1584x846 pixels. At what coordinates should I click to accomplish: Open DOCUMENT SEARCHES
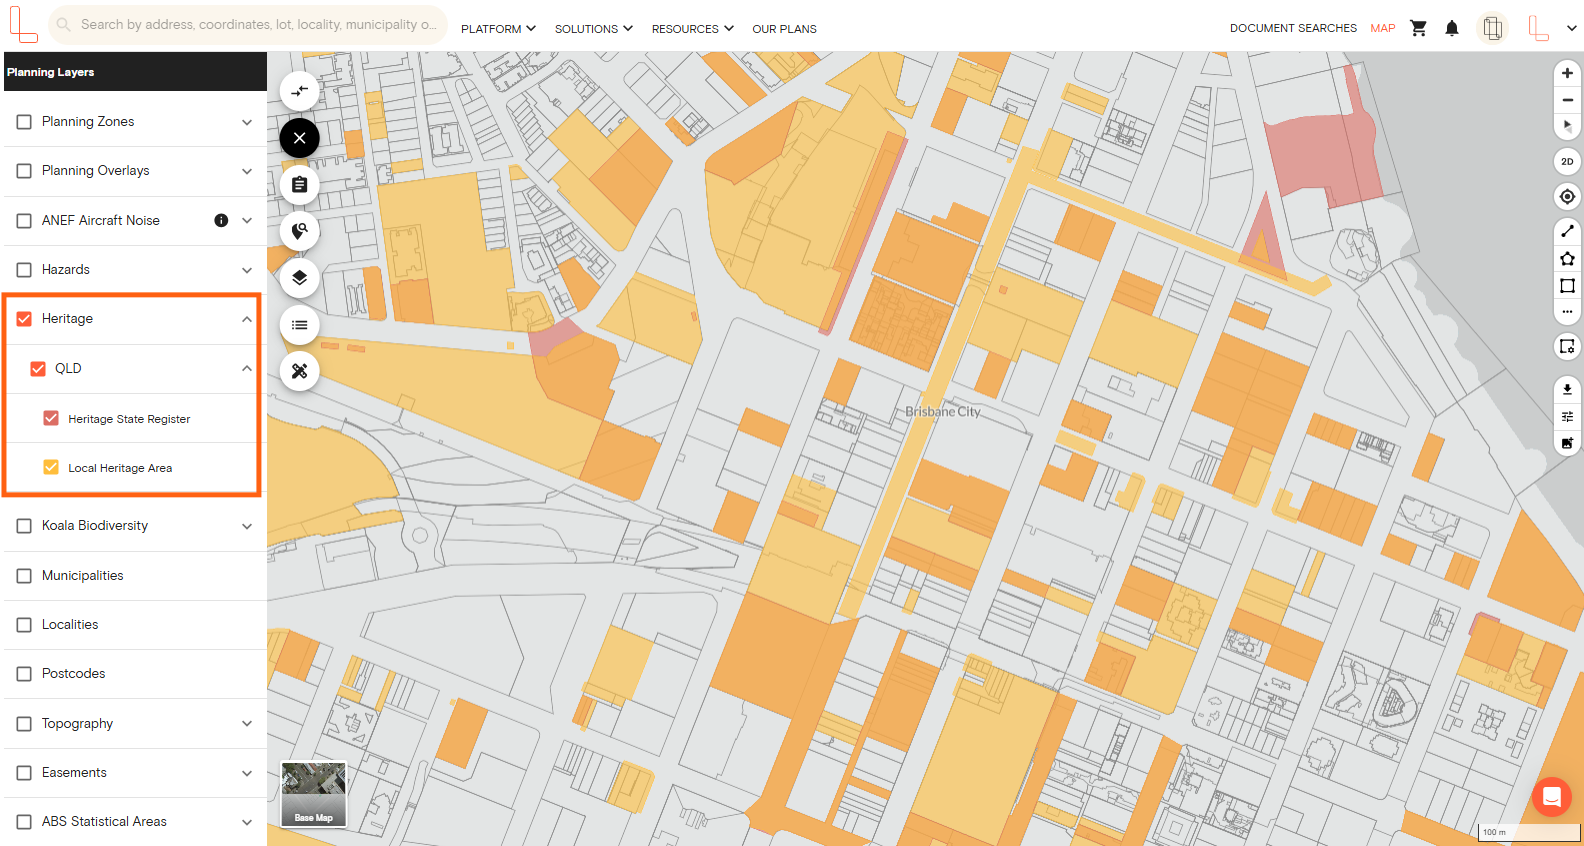coord(1293,28)
